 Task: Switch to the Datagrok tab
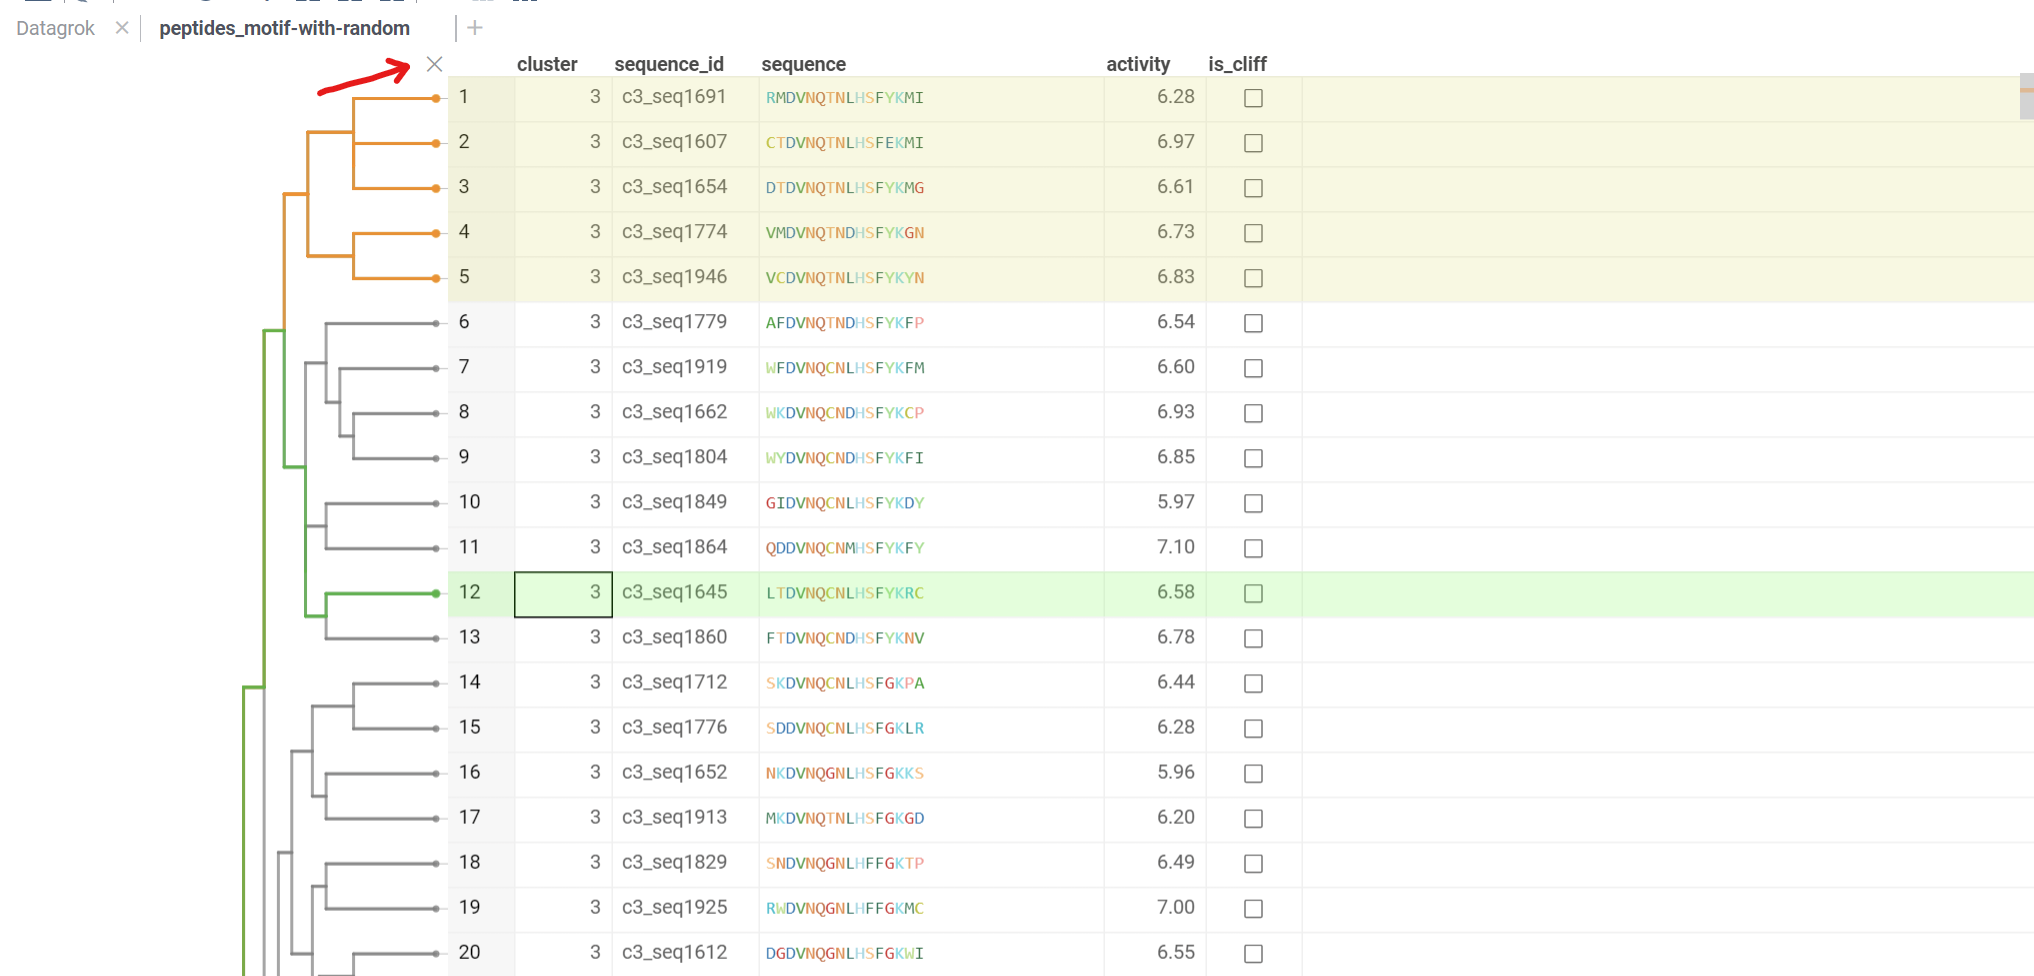tap(55, 28)
